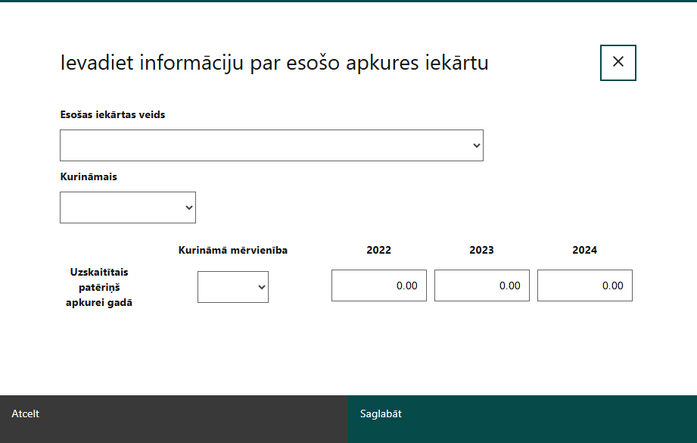Image resolution: width=697 pixels, height=443 pixels.
Task: Click the 2023 column header
Action: [482, 250]
